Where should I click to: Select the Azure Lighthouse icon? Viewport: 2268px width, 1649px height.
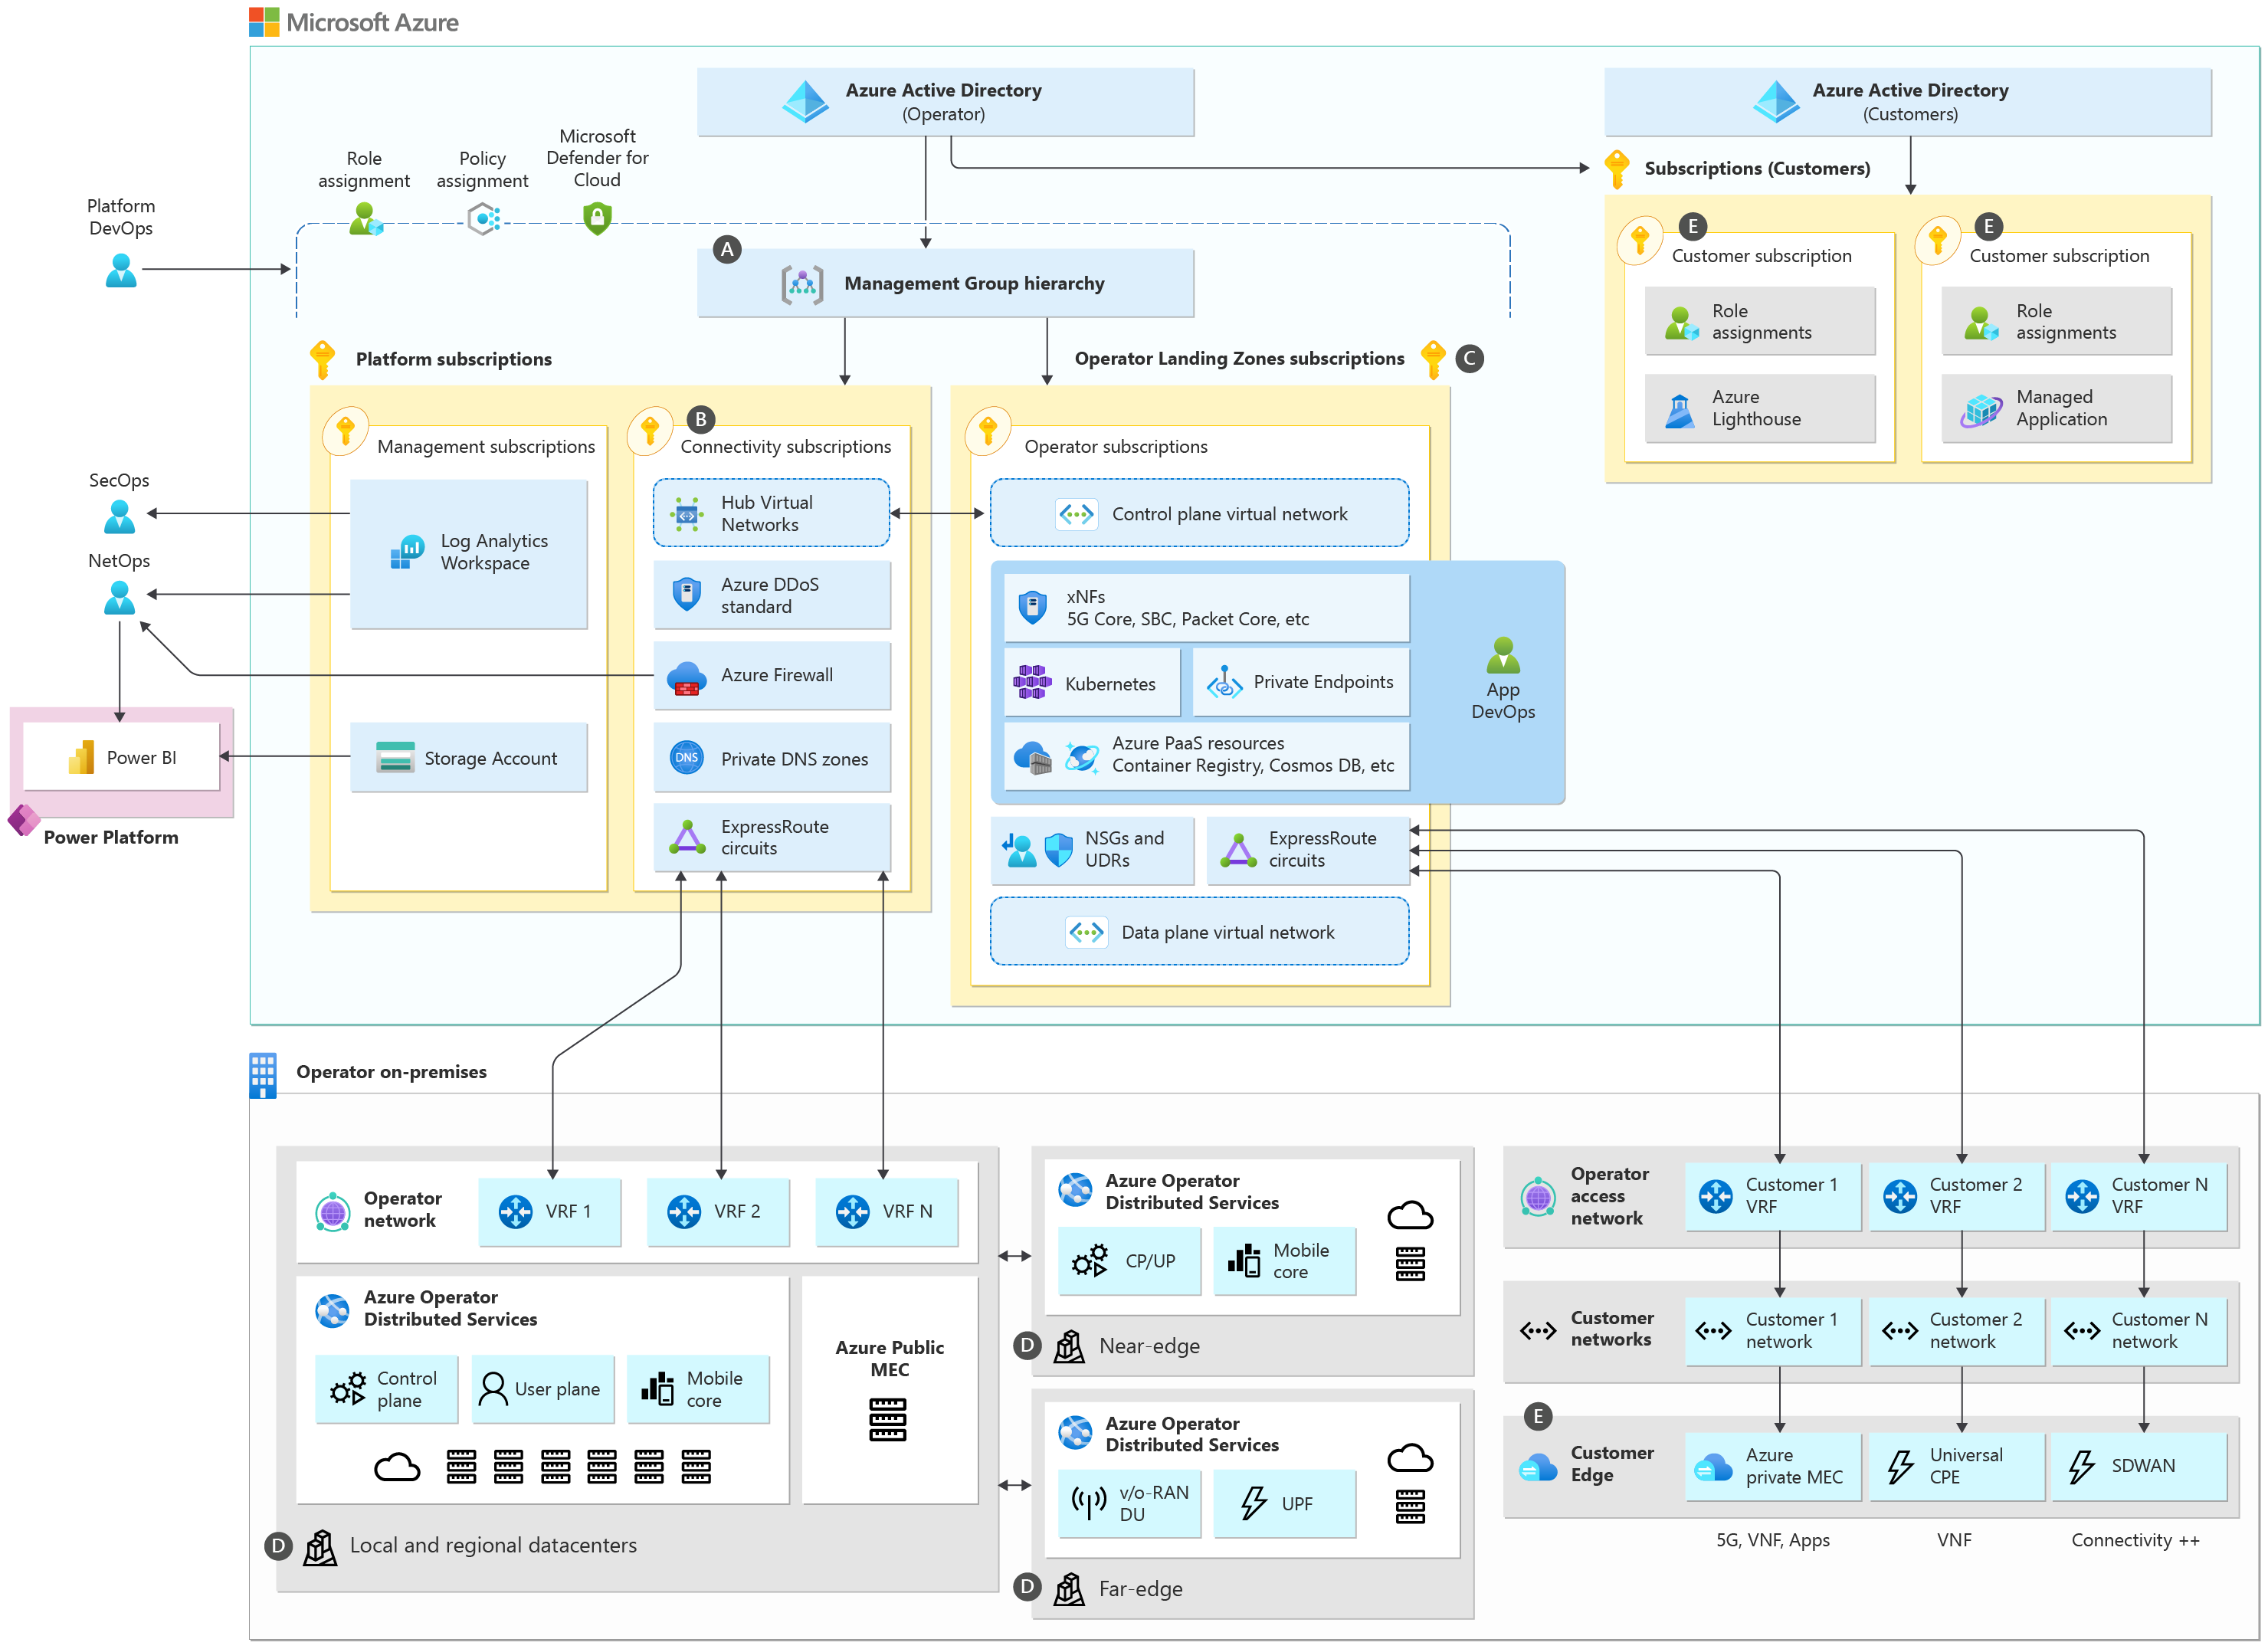[1680, 410]
